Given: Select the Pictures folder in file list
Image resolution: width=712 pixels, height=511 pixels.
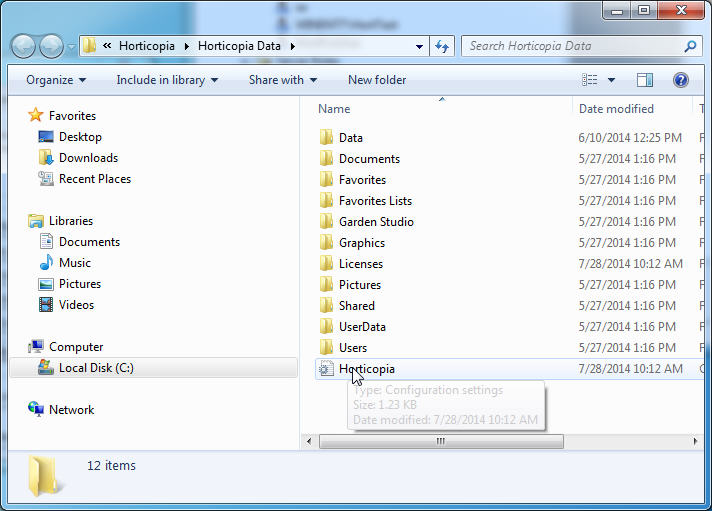Looking at the screenshot, I should coord(350,284).
